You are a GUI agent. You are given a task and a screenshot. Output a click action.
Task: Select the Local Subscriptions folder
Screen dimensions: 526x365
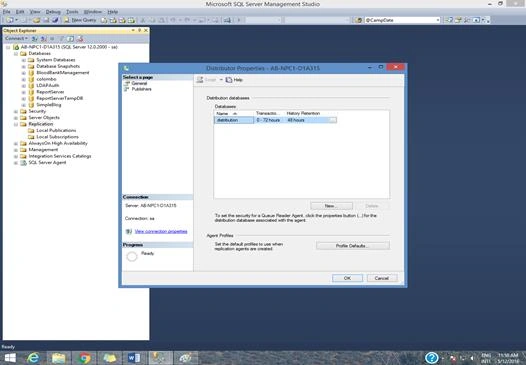pos(57,137)
